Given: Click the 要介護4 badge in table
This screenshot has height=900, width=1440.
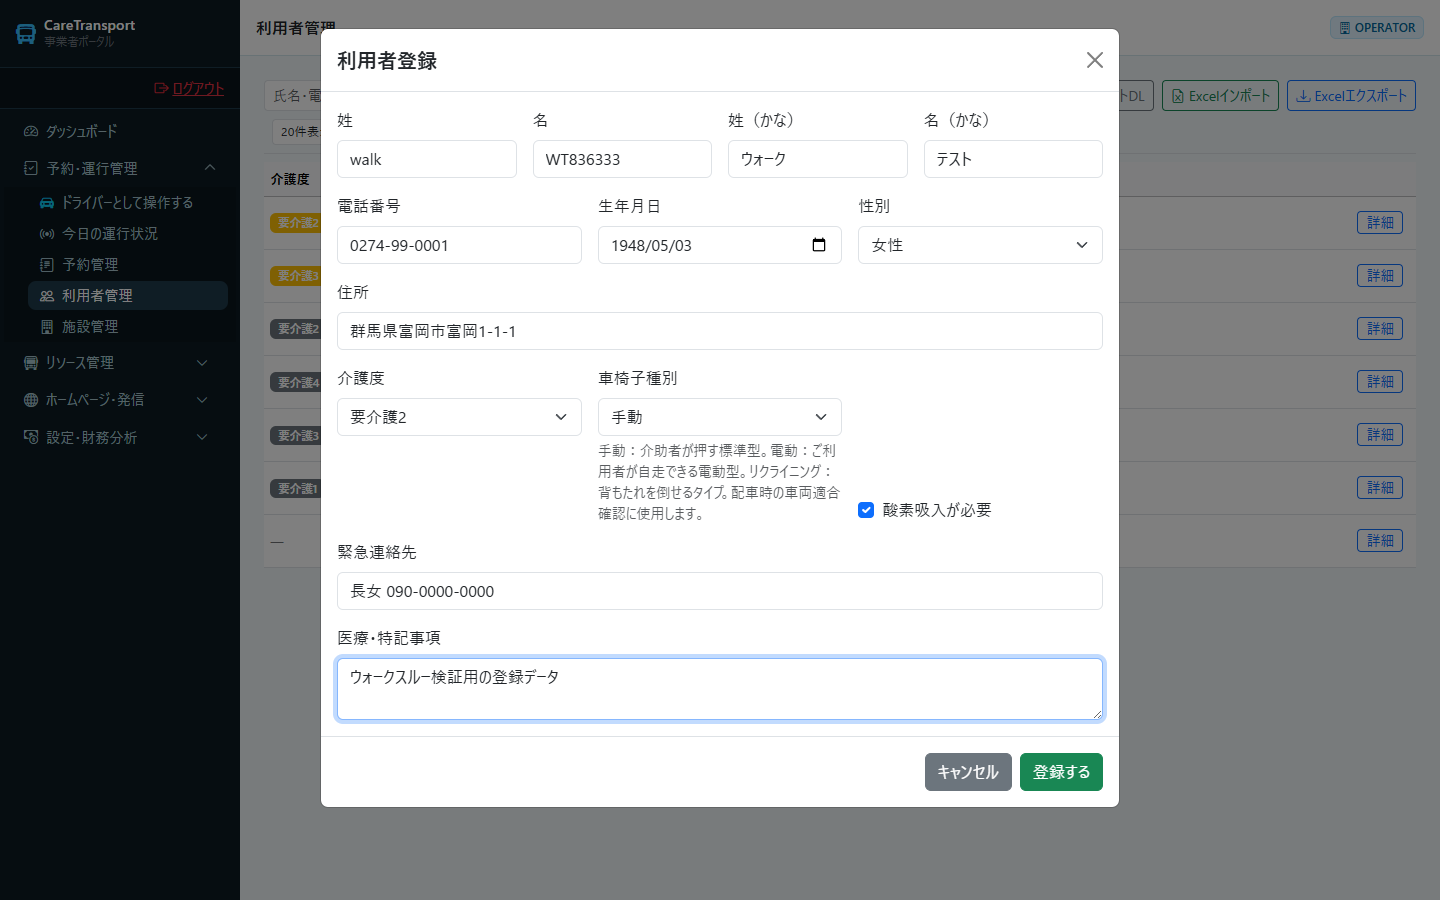Looking at the screenshot, I should (x=296, y=382).
